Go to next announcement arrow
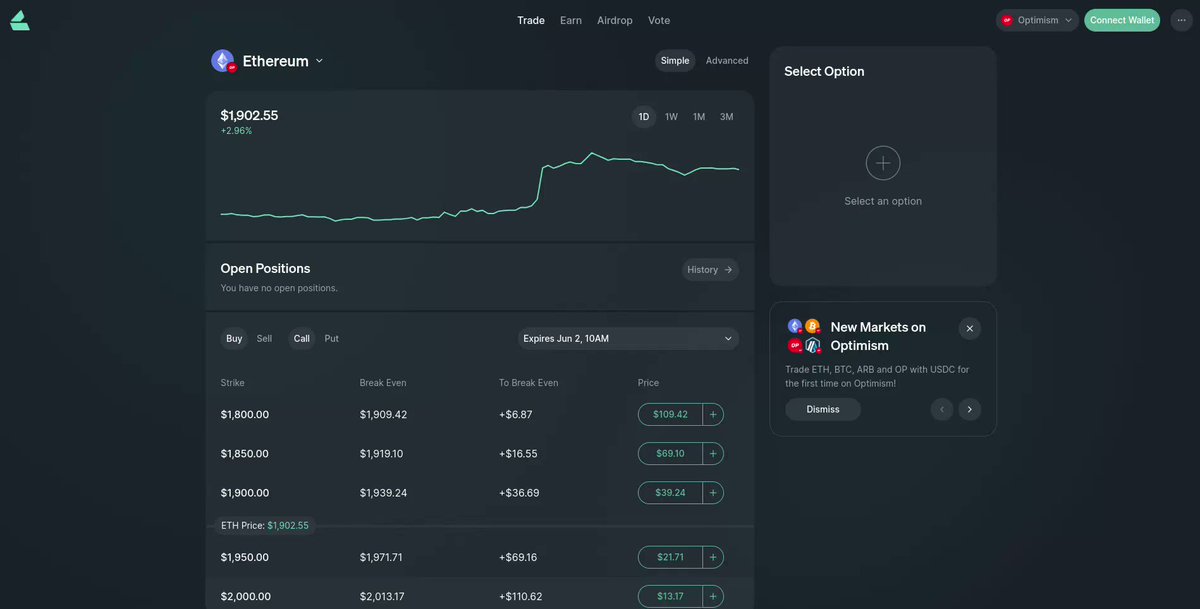The image size is (1200, 609). tap(970, 409)
